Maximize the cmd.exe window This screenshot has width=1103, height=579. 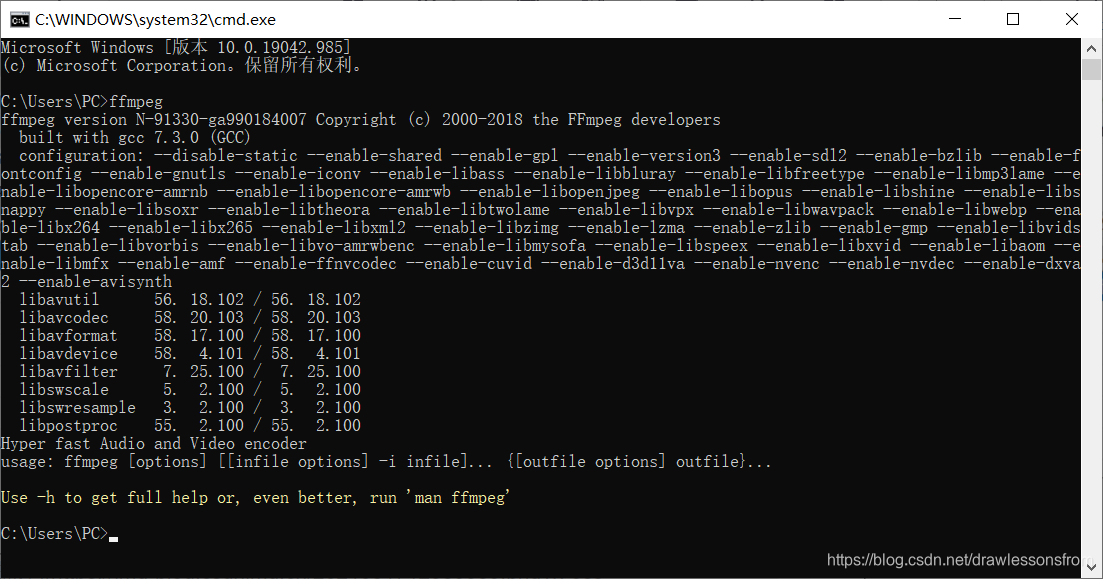coord(1013,19)
